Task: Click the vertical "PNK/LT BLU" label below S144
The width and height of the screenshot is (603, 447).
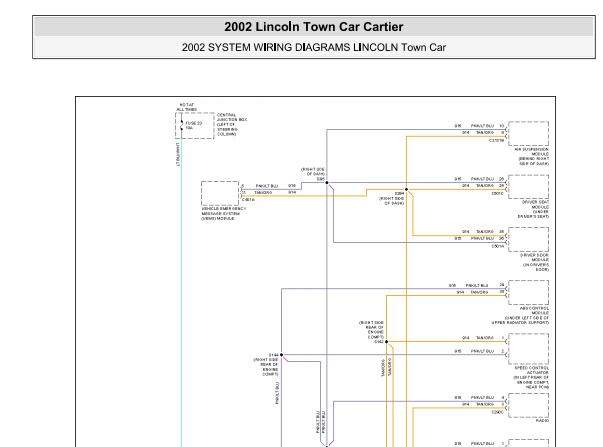Action: click(277, 393)
